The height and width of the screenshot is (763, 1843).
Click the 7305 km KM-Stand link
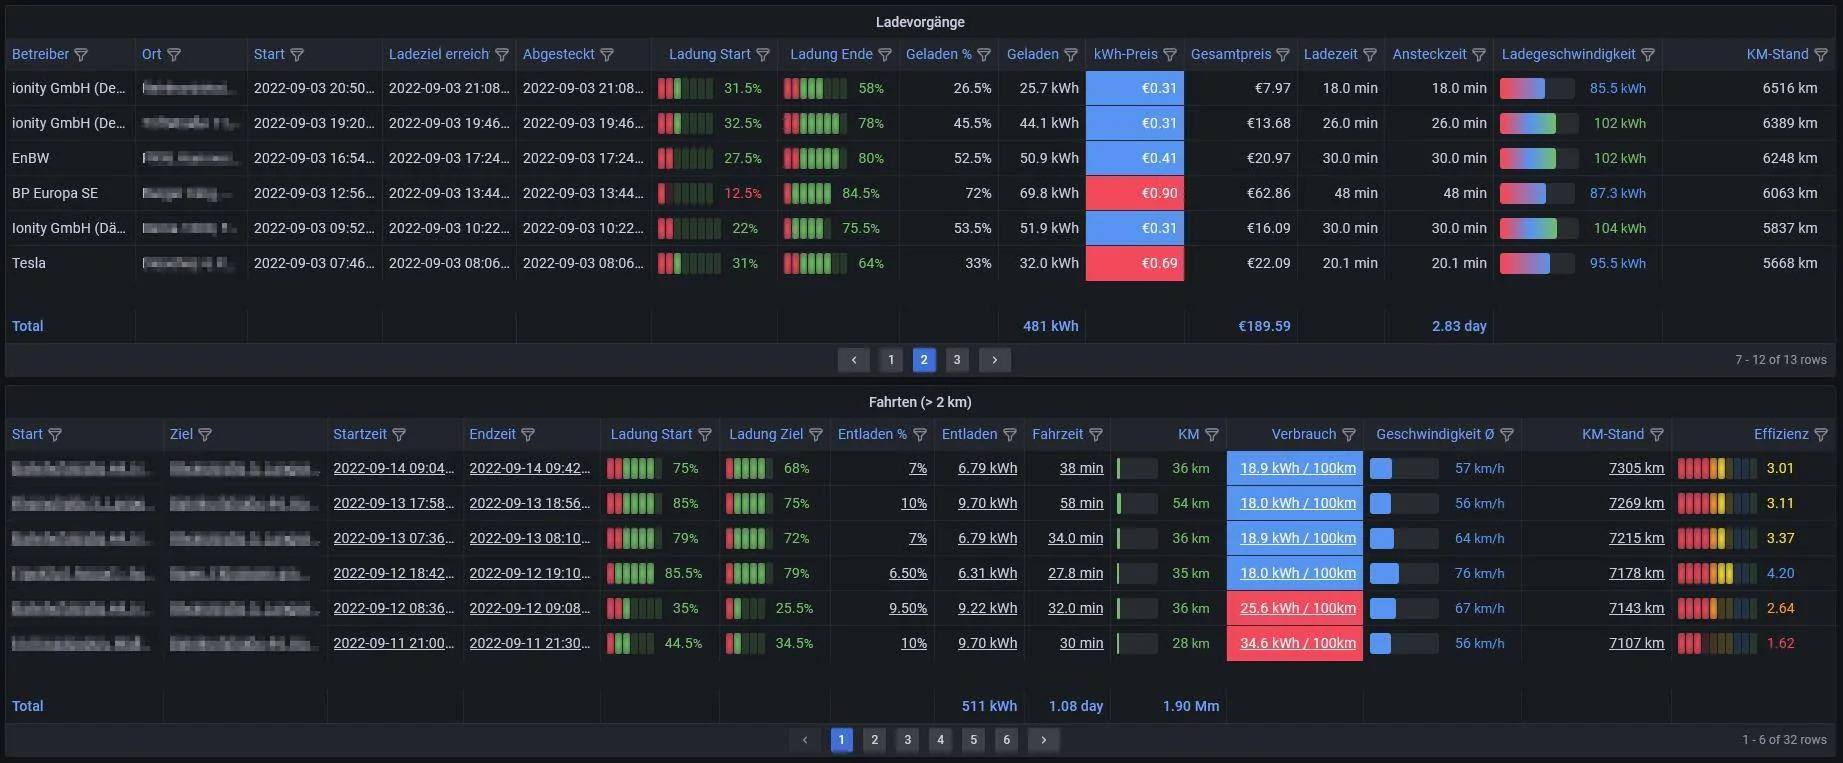(1636, 468)
